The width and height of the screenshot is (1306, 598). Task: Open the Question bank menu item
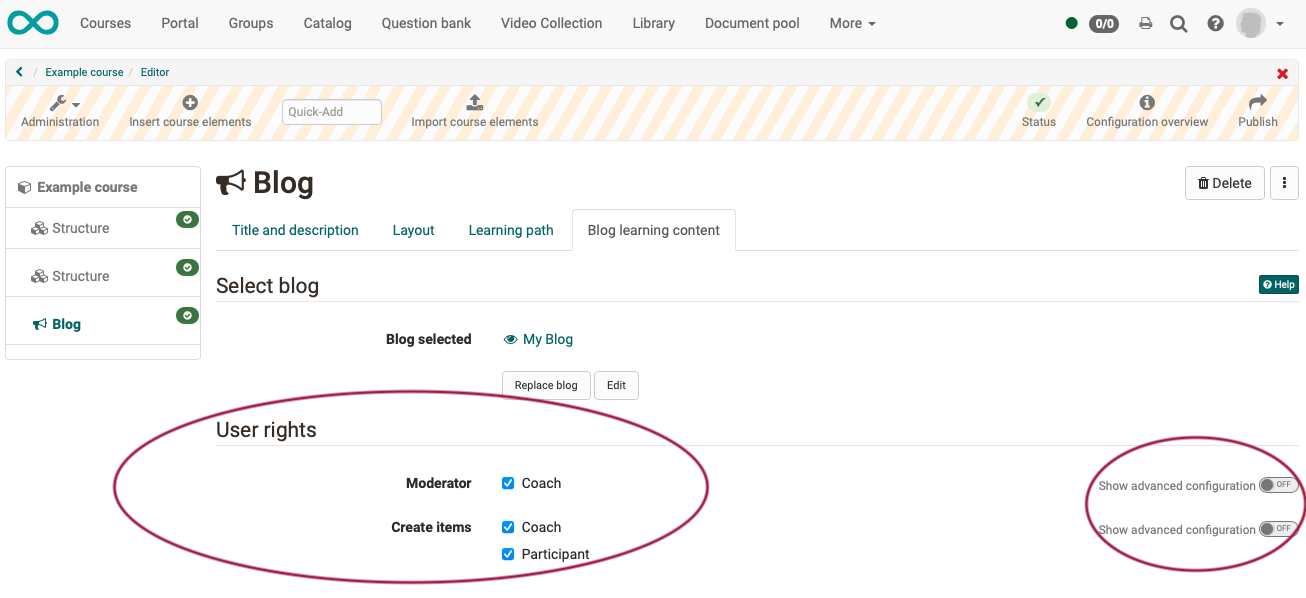coord(426,23)
